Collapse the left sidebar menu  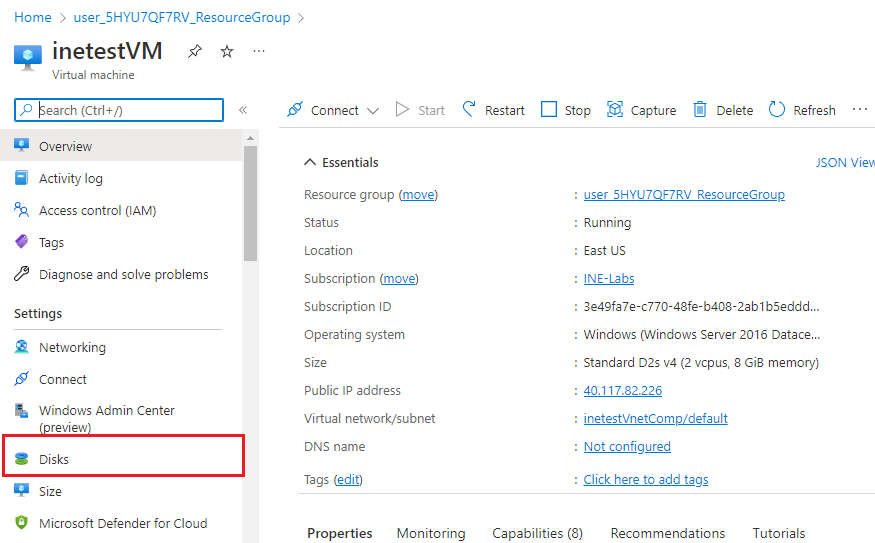click(243, 110)
